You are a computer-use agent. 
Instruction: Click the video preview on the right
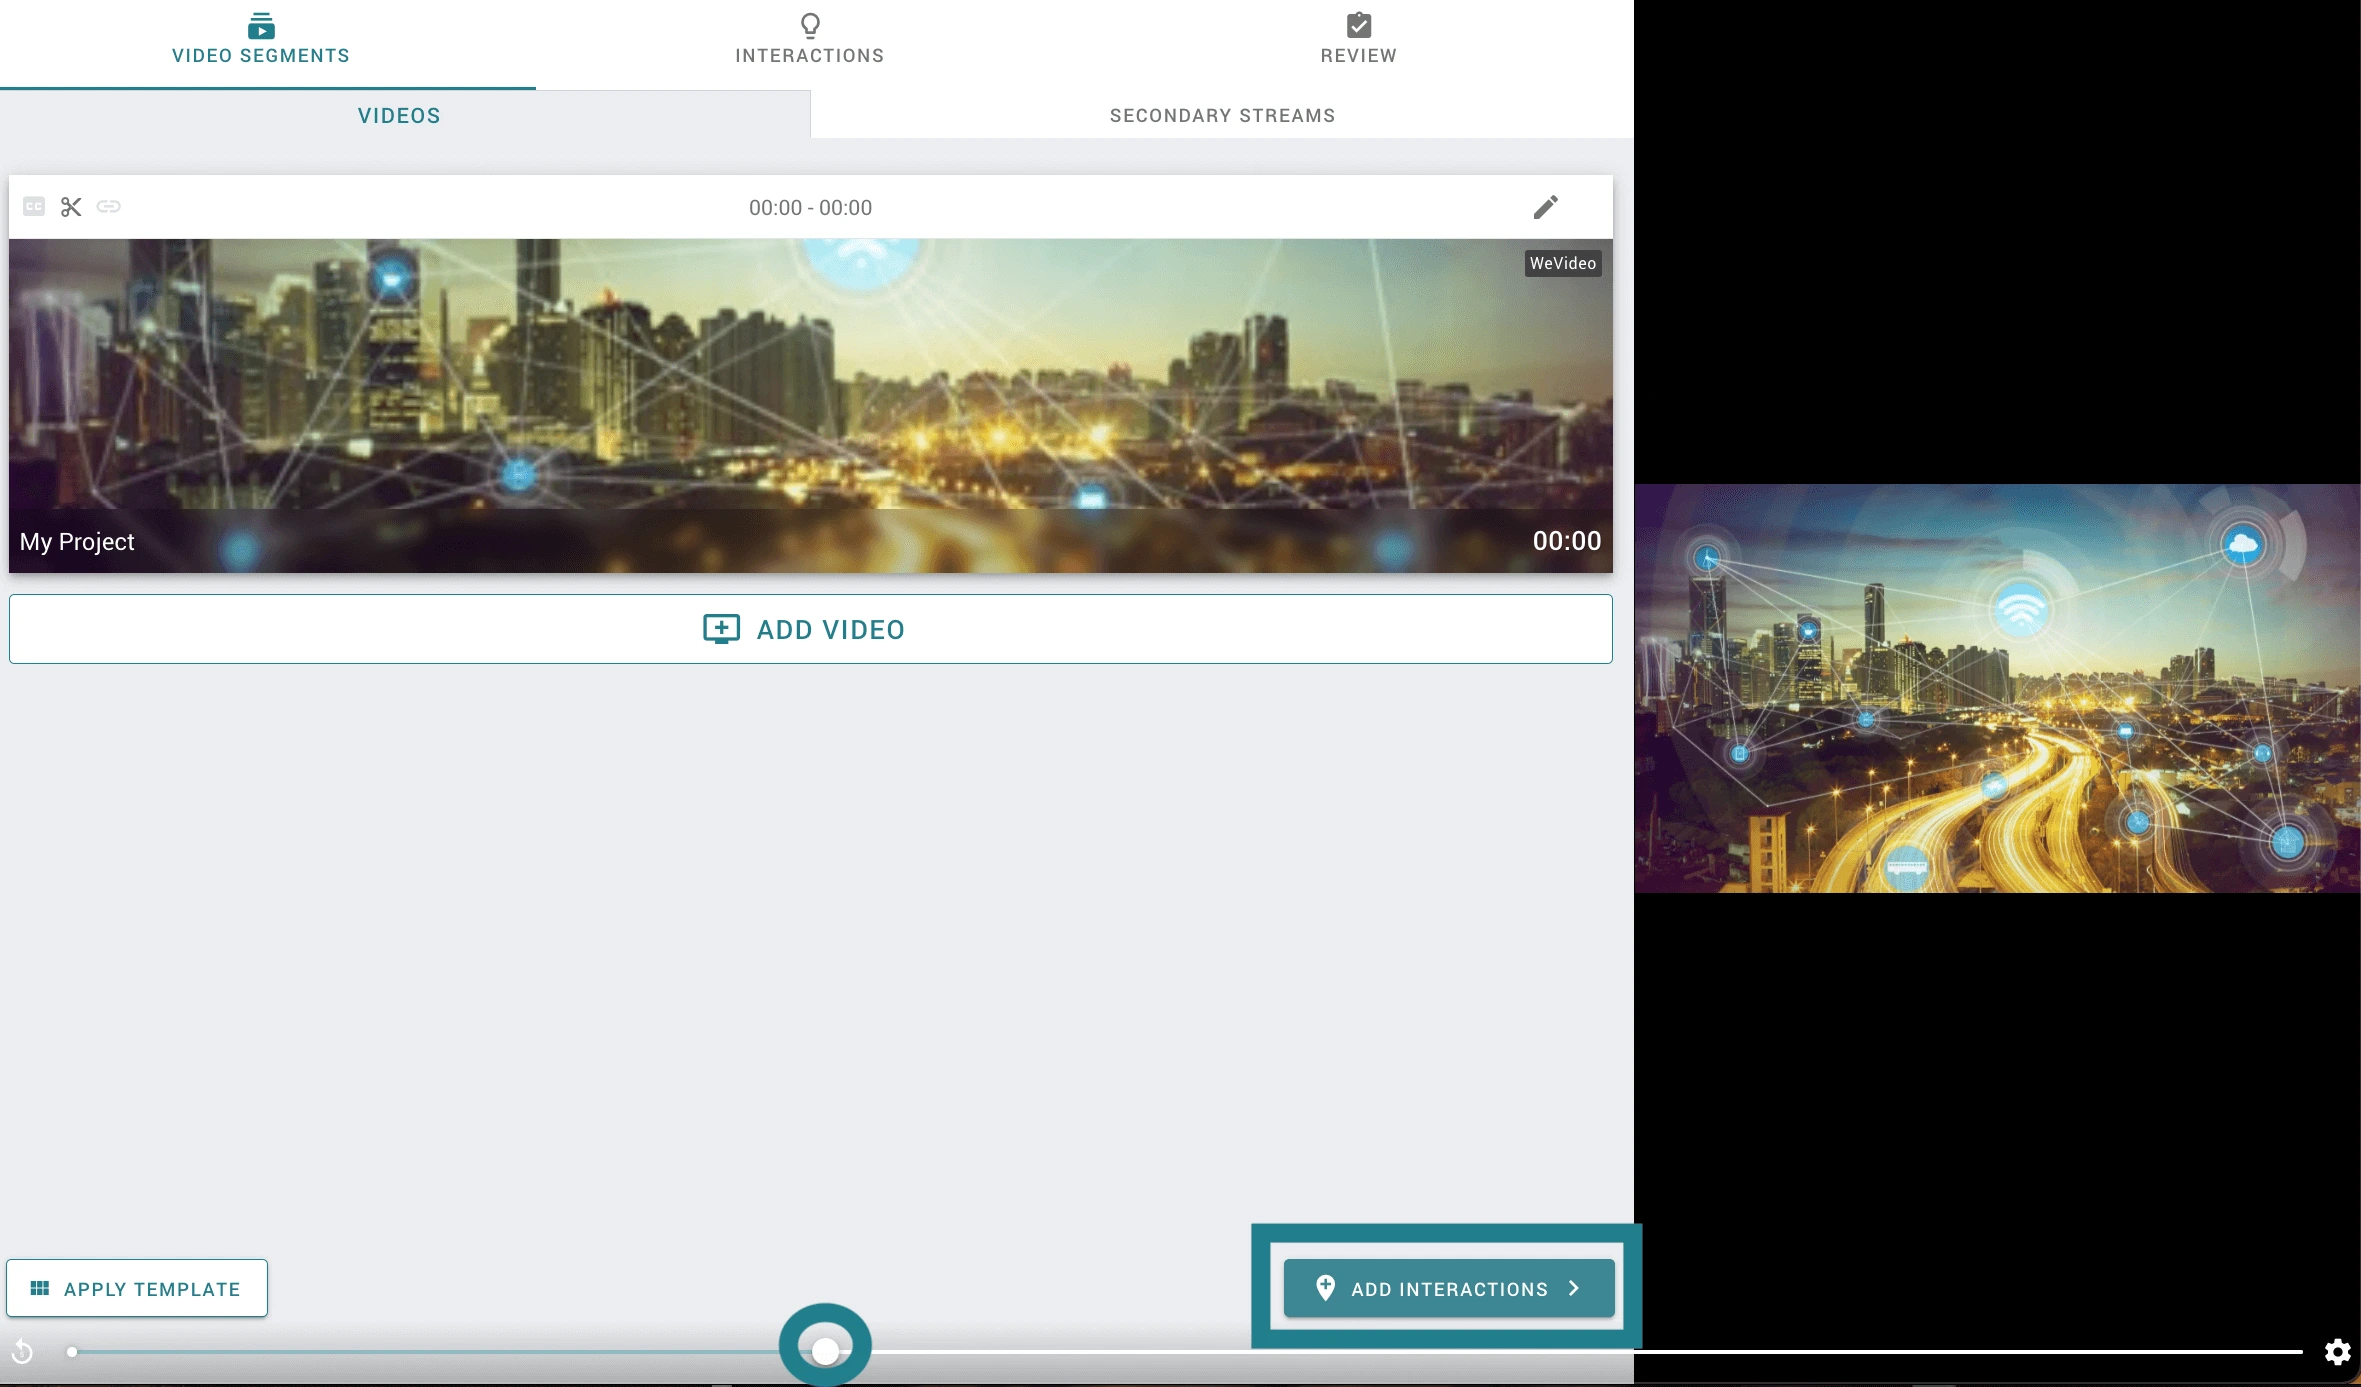tap(1997, 688)
